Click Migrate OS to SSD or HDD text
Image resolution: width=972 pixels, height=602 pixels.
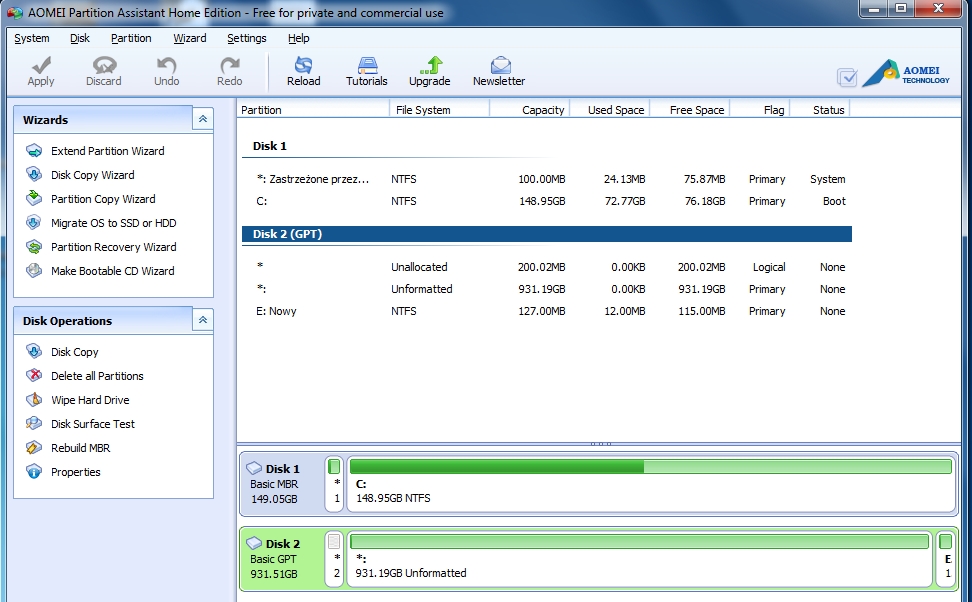point(113,223)
